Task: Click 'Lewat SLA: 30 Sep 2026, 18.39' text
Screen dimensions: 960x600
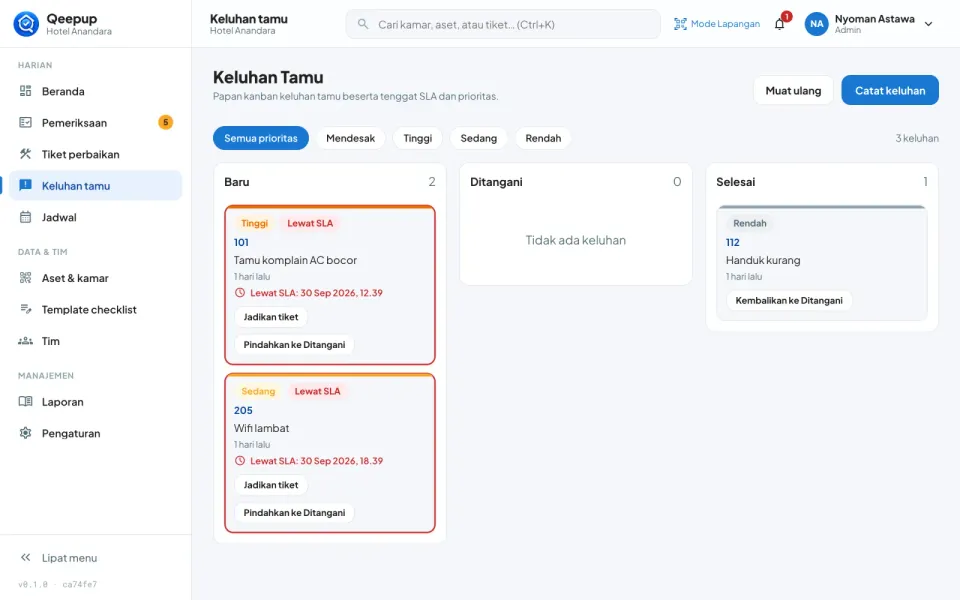Action: 317,460
